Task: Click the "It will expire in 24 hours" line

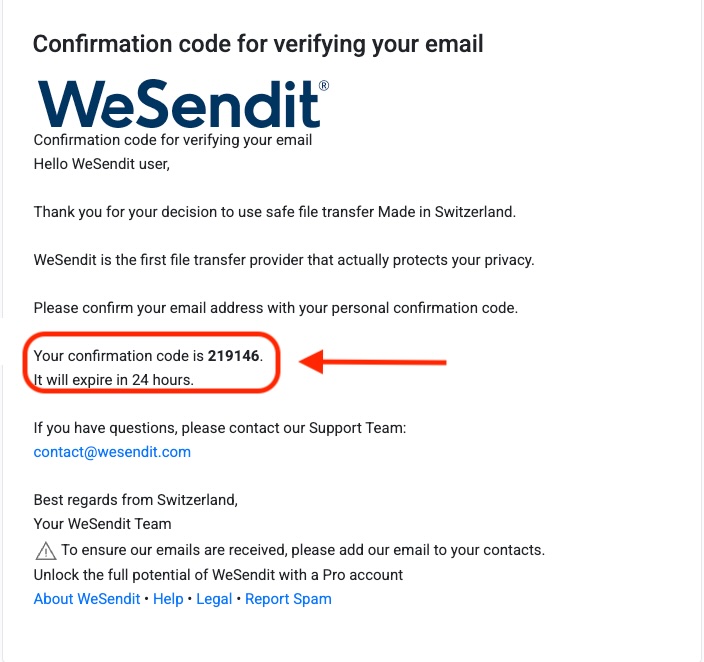Action: 114,380
